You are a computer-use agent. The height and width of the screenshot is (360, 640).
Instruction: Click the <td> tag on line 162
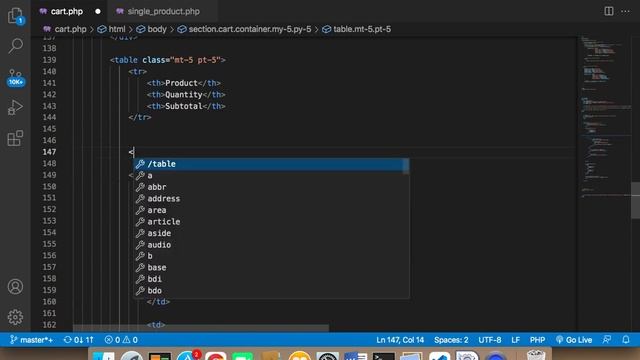[156, 325]
